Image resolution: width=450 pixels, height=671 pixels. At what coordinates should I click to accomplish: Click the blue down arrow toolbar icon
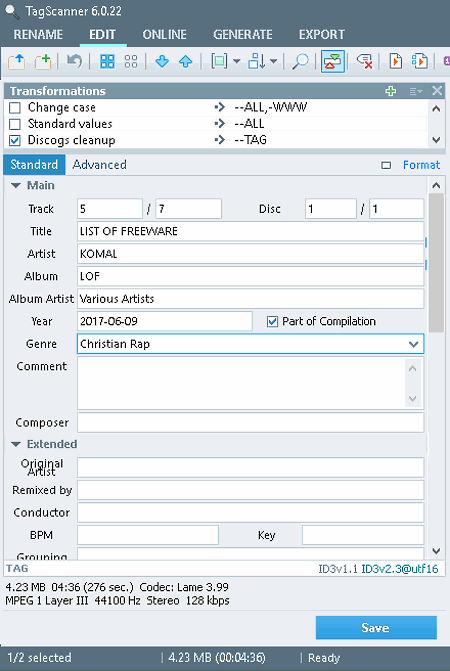click(162, 61)
